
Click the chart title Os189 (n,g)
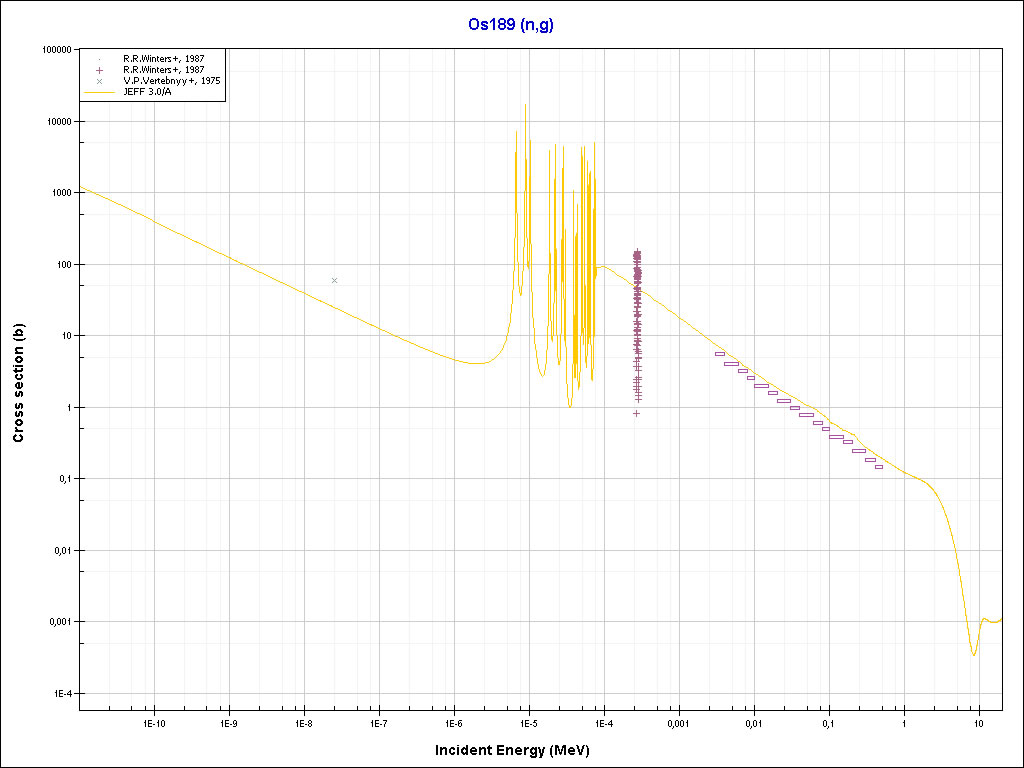tap(510, 25)
